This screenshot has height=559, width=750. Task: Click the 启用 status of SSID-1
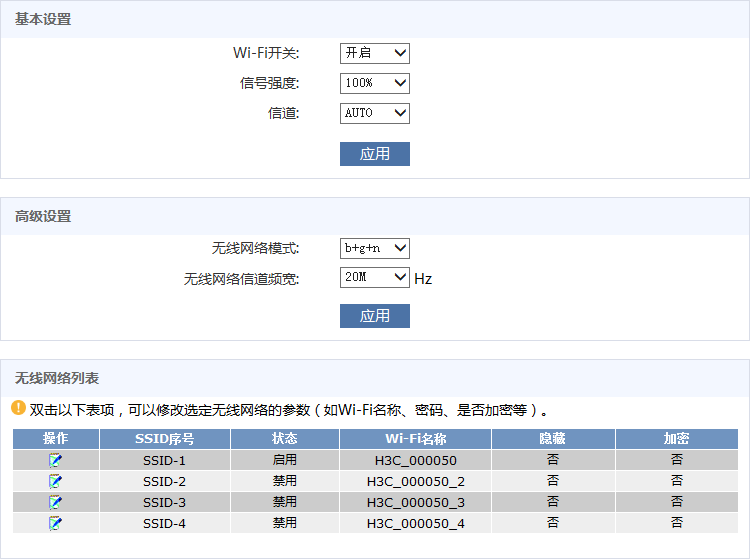click(284, 460)
